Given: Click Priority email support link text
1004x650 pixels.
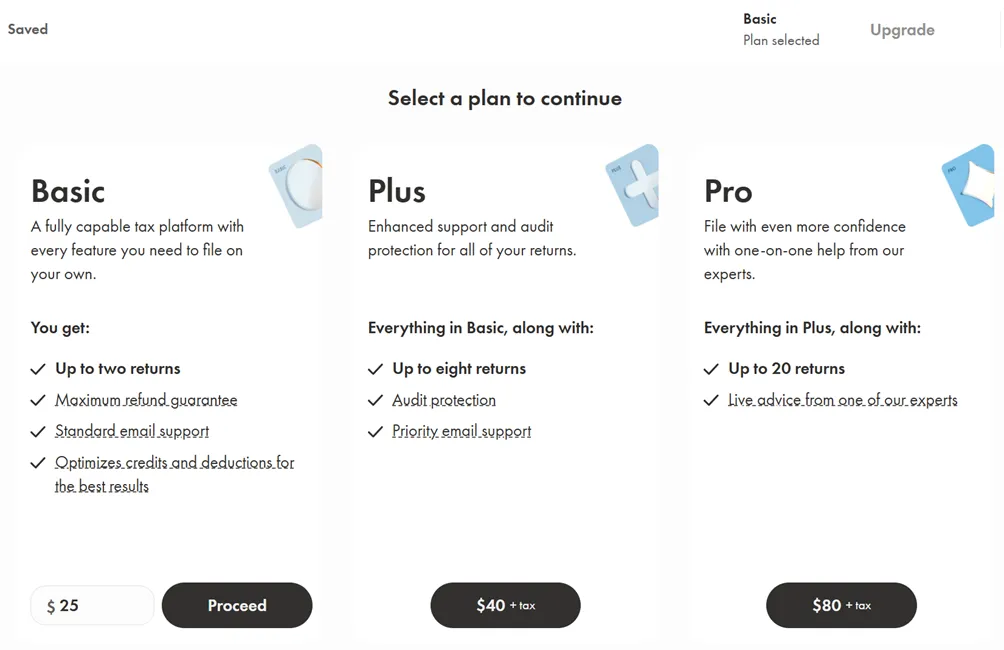Looking at the screenshot, I should point(461,432).
